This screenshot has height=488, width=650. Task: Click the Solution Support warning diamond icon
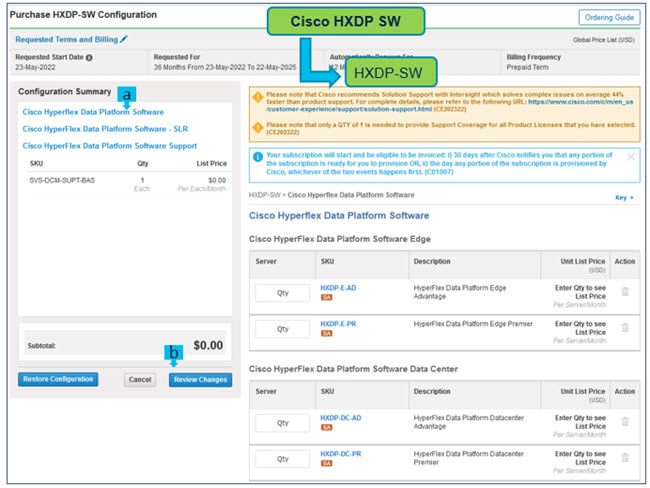[258, 97]
